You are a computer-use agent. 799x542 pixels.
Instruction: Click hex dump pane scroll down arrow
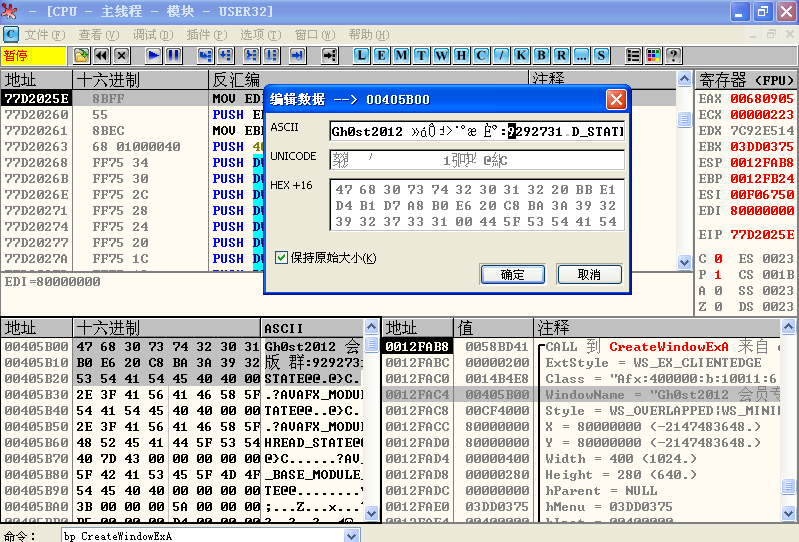click(372, 513)
